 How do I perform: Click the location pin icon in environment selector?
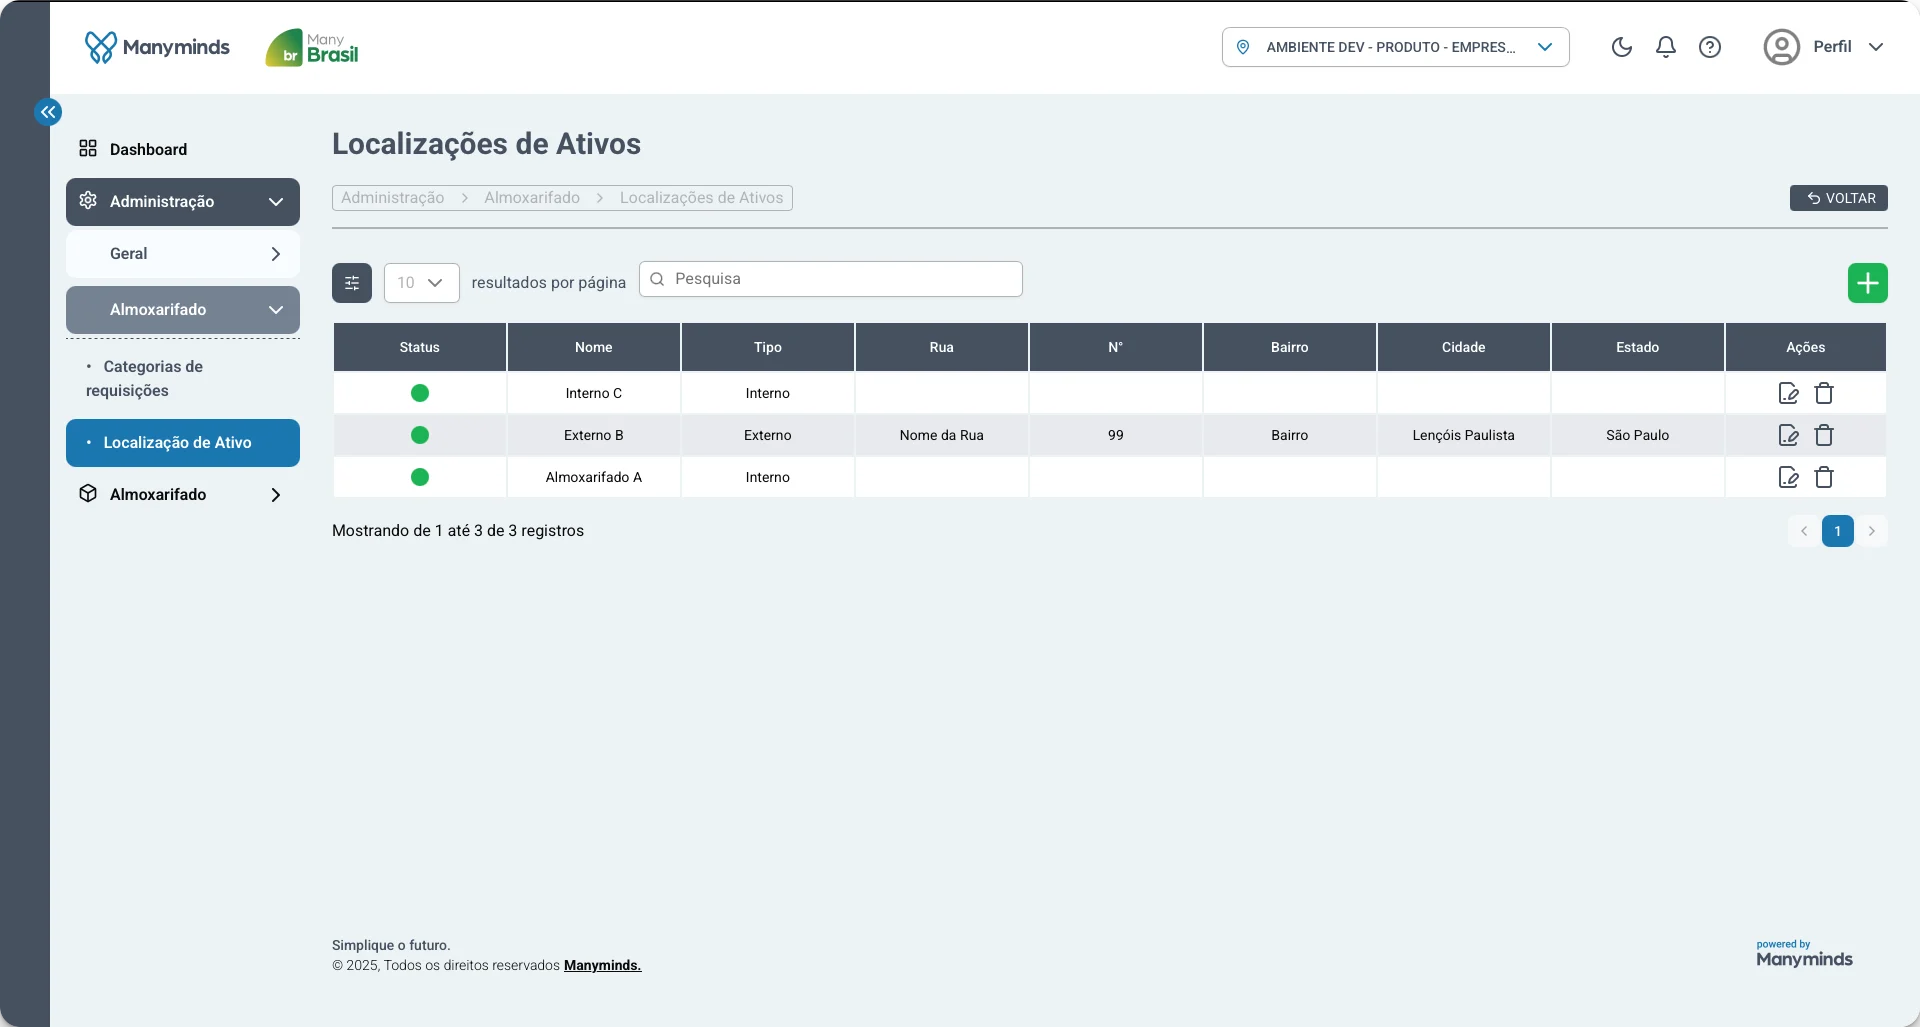[1243, 47]
